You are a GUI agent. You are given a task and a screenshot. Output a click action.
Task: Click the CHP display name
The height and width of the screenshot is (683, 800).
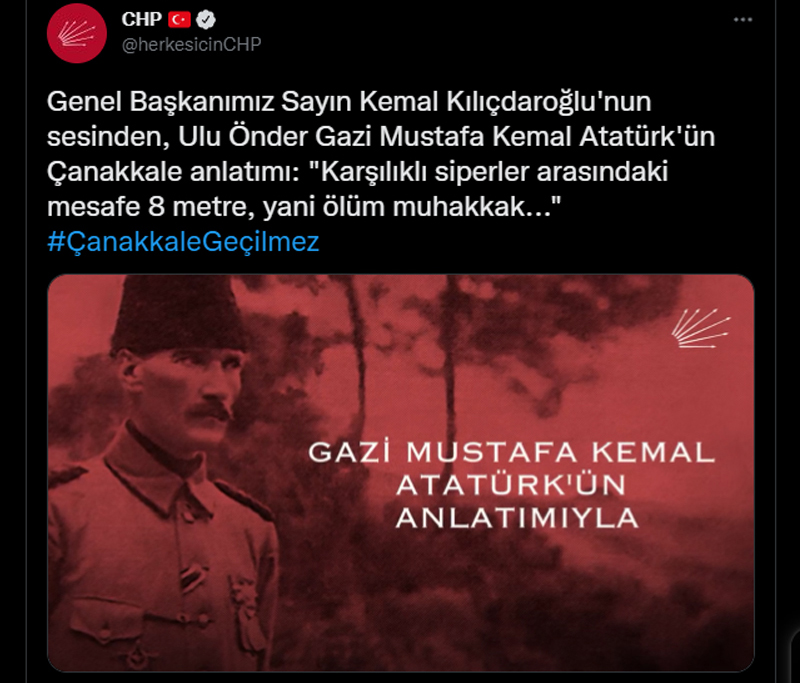pos(141,19)
